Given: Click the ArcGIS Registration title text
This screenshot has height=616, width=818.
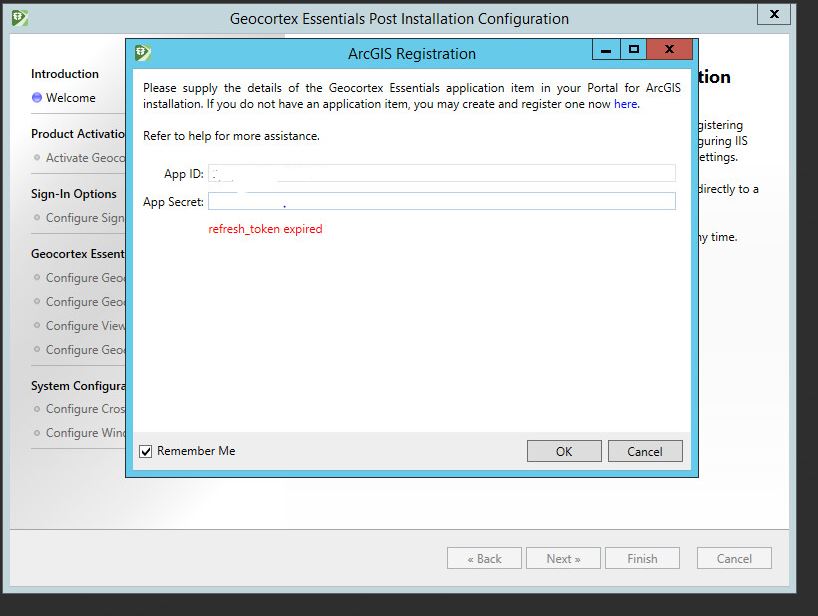Looking at the screenshot, I should pyautogui.click(x=412, y=54).
